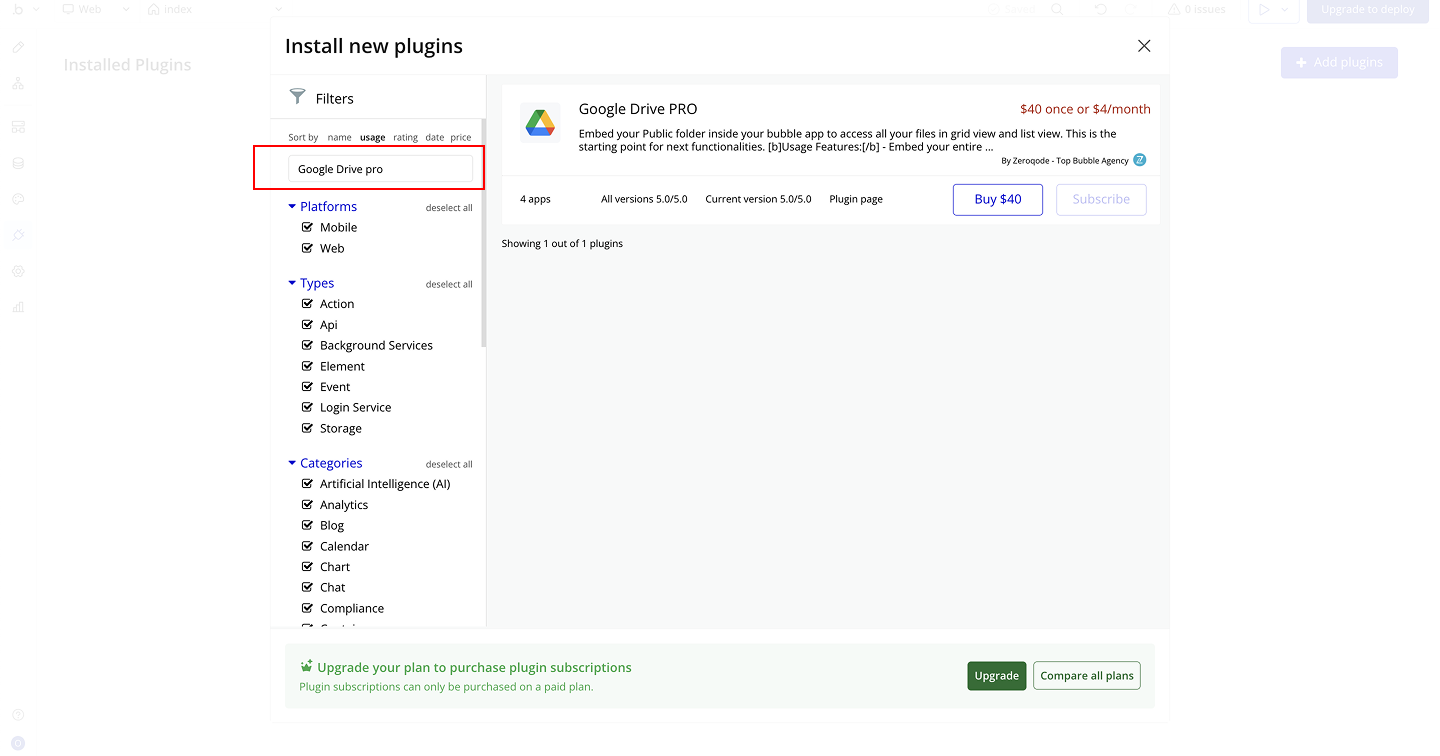
Task: Click Compare all plans button
Action: coord(1086,676)
